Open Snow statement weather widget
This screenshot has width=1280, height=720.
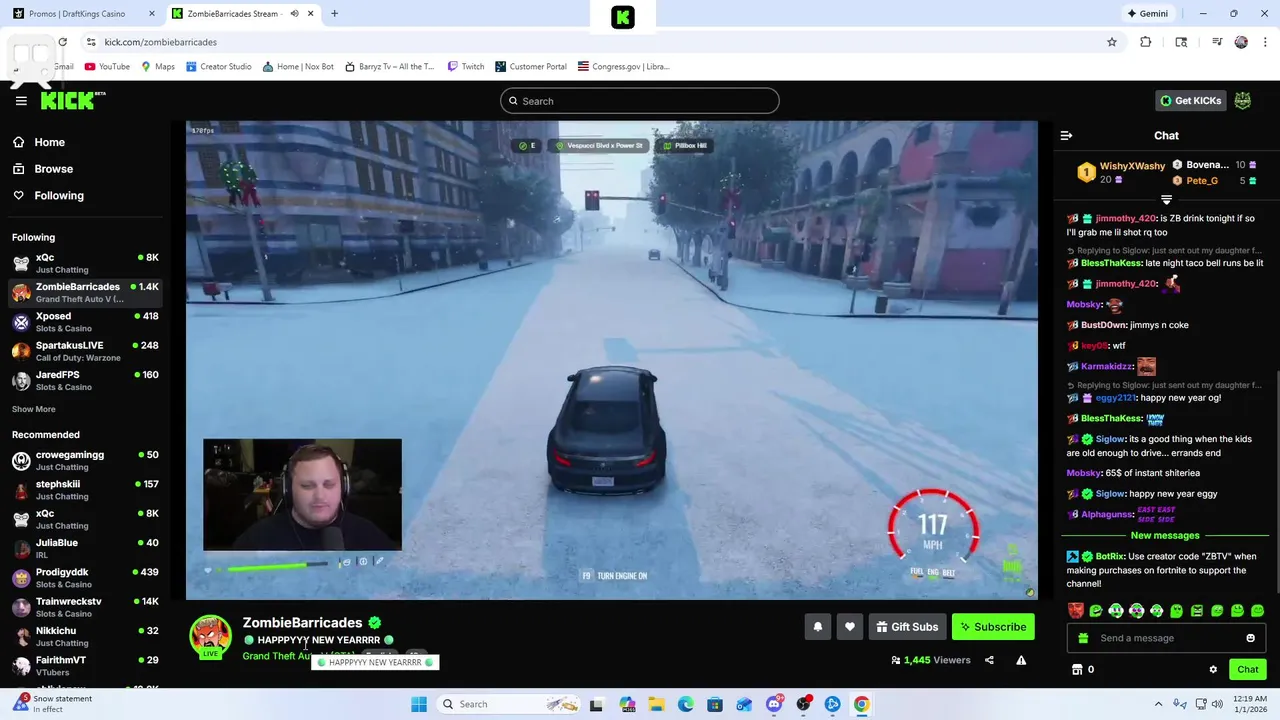pos(53,704)
